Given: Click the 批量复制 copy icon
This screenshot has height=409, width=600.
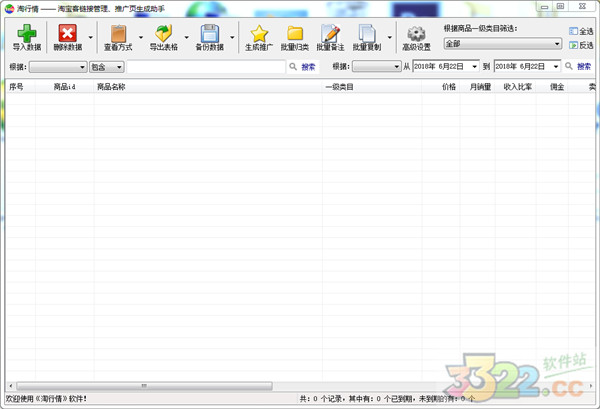Looking at the screenshot, I should point(367,33).
